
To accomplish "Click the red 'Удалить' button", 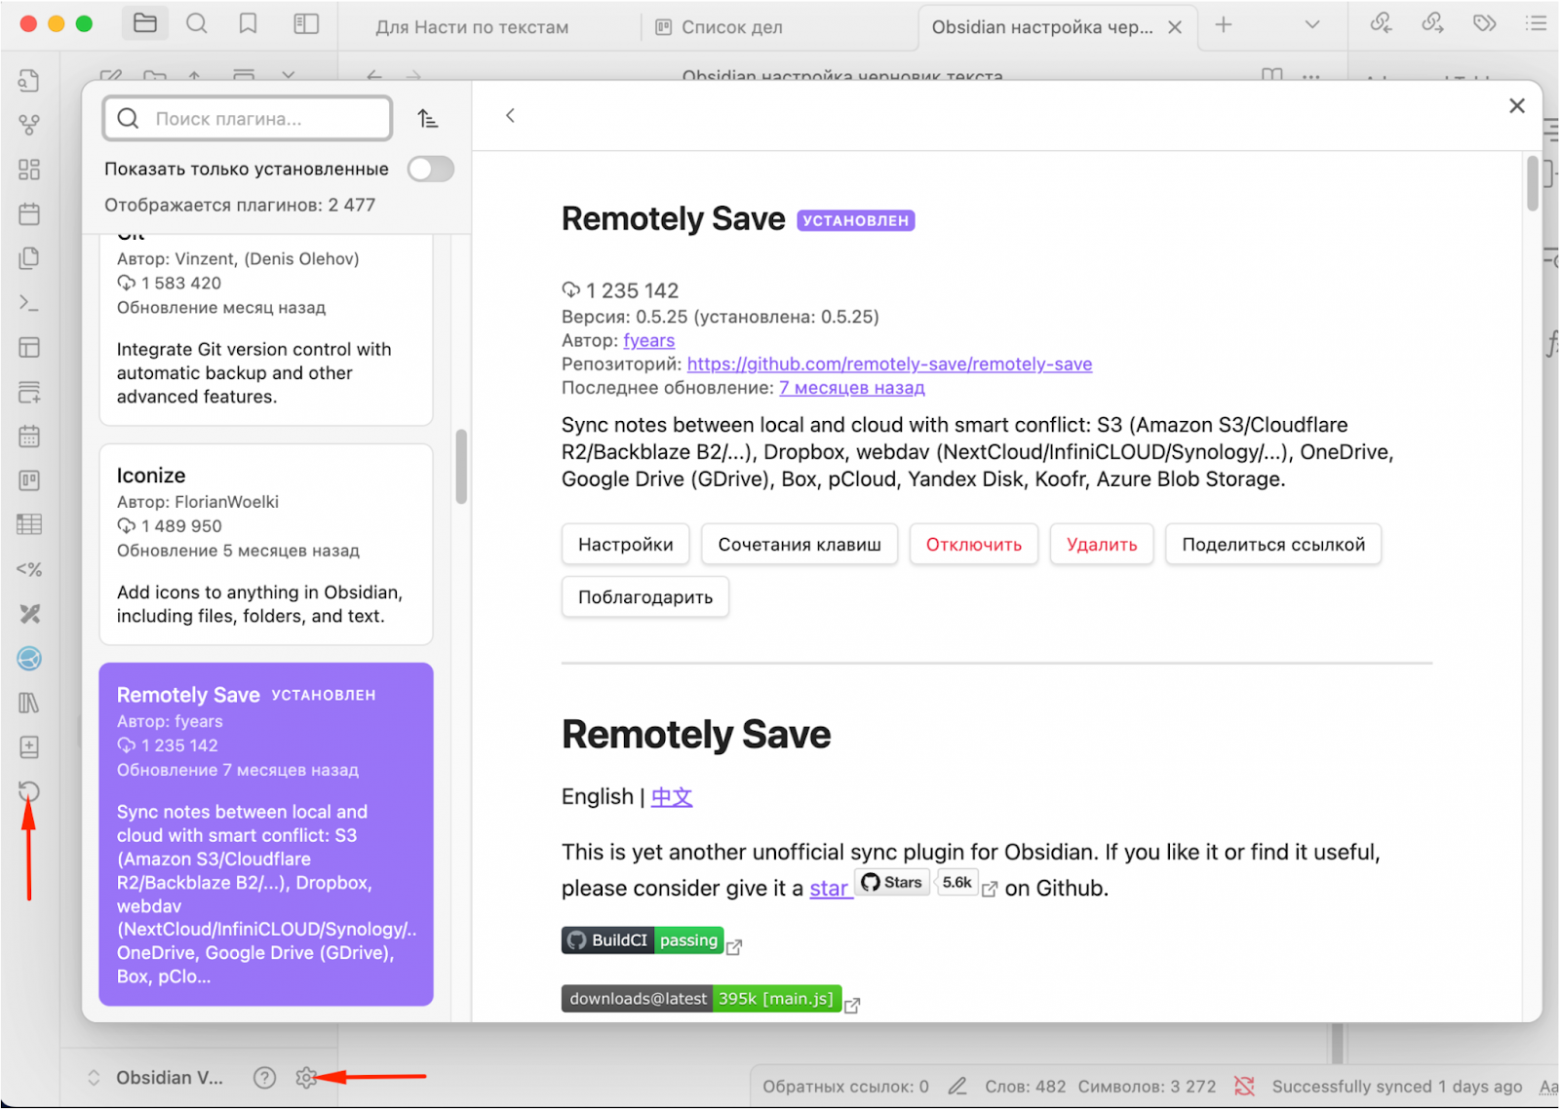I will pyautogui.click(x=1102, y=544).
